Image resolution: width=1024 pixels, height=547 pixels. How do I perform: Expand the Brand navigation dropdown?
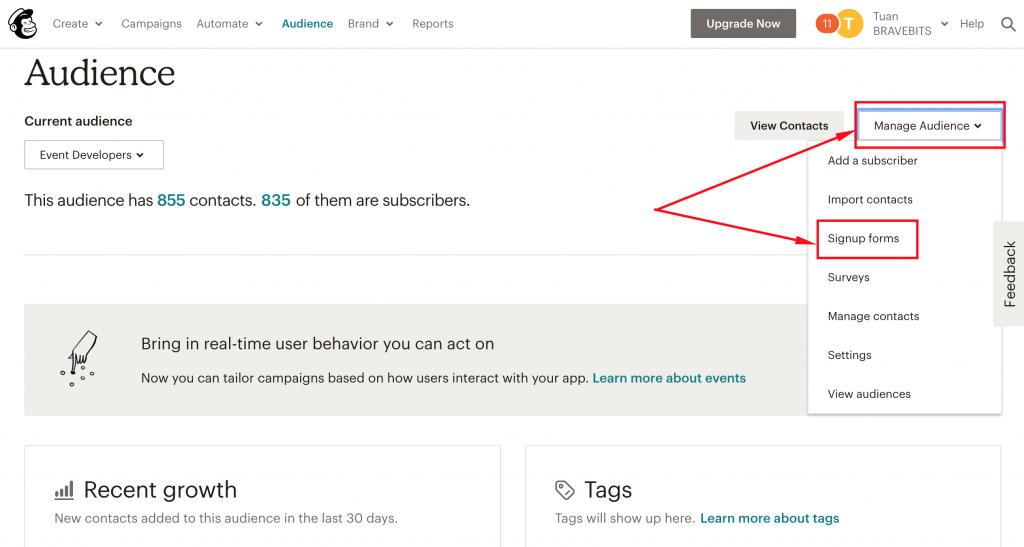click(370, 23)
